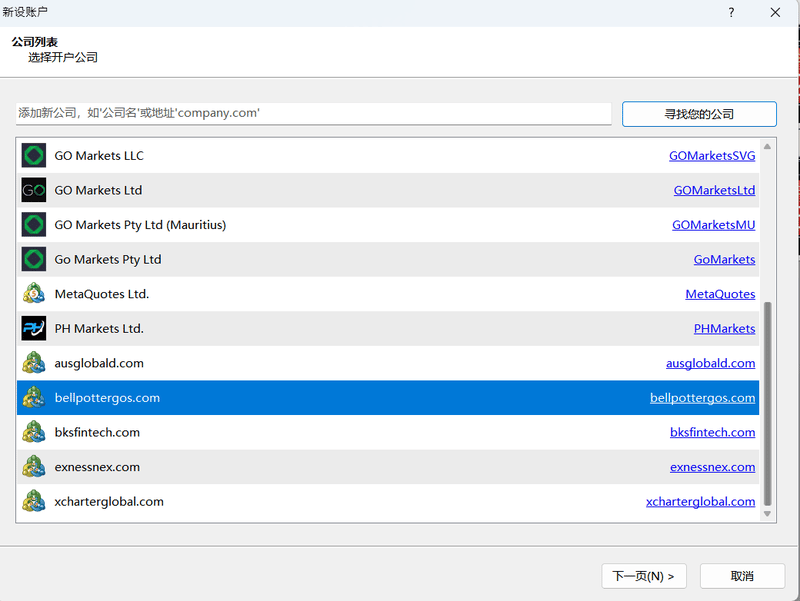Click the 取消 button
800x601 pixels.
pyautogui.click(x=742, y=576)
